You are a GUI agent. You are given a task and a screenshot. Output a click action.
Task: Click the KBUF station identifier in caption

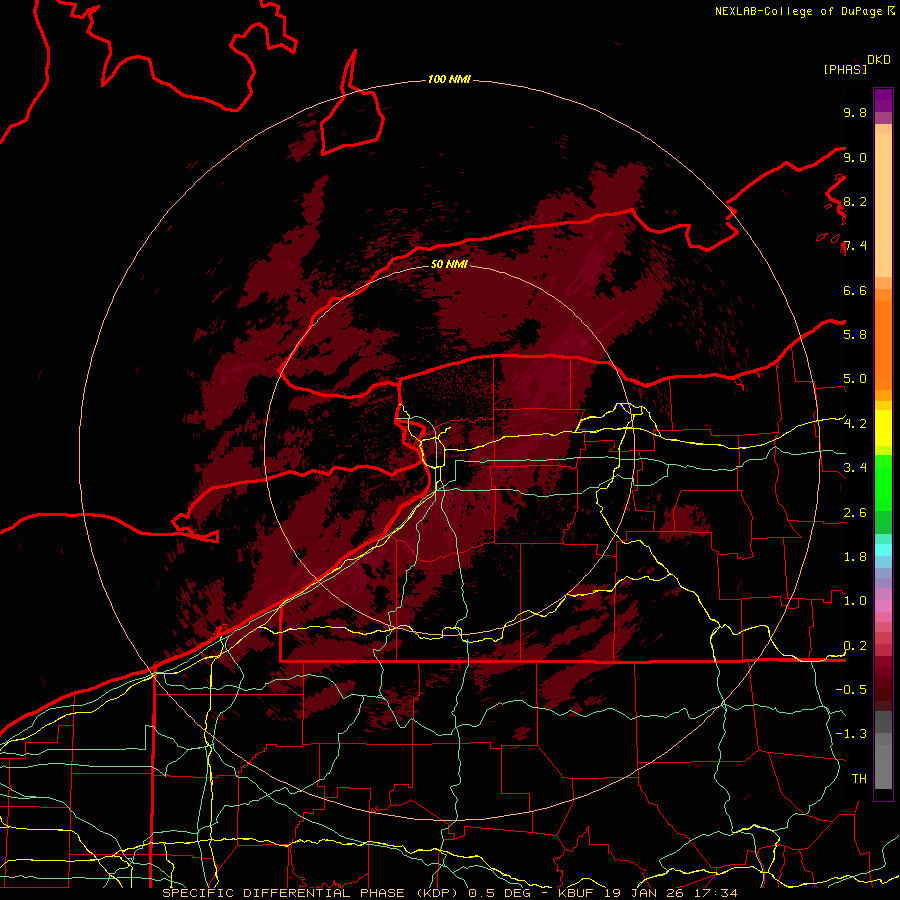click(577, 893)
